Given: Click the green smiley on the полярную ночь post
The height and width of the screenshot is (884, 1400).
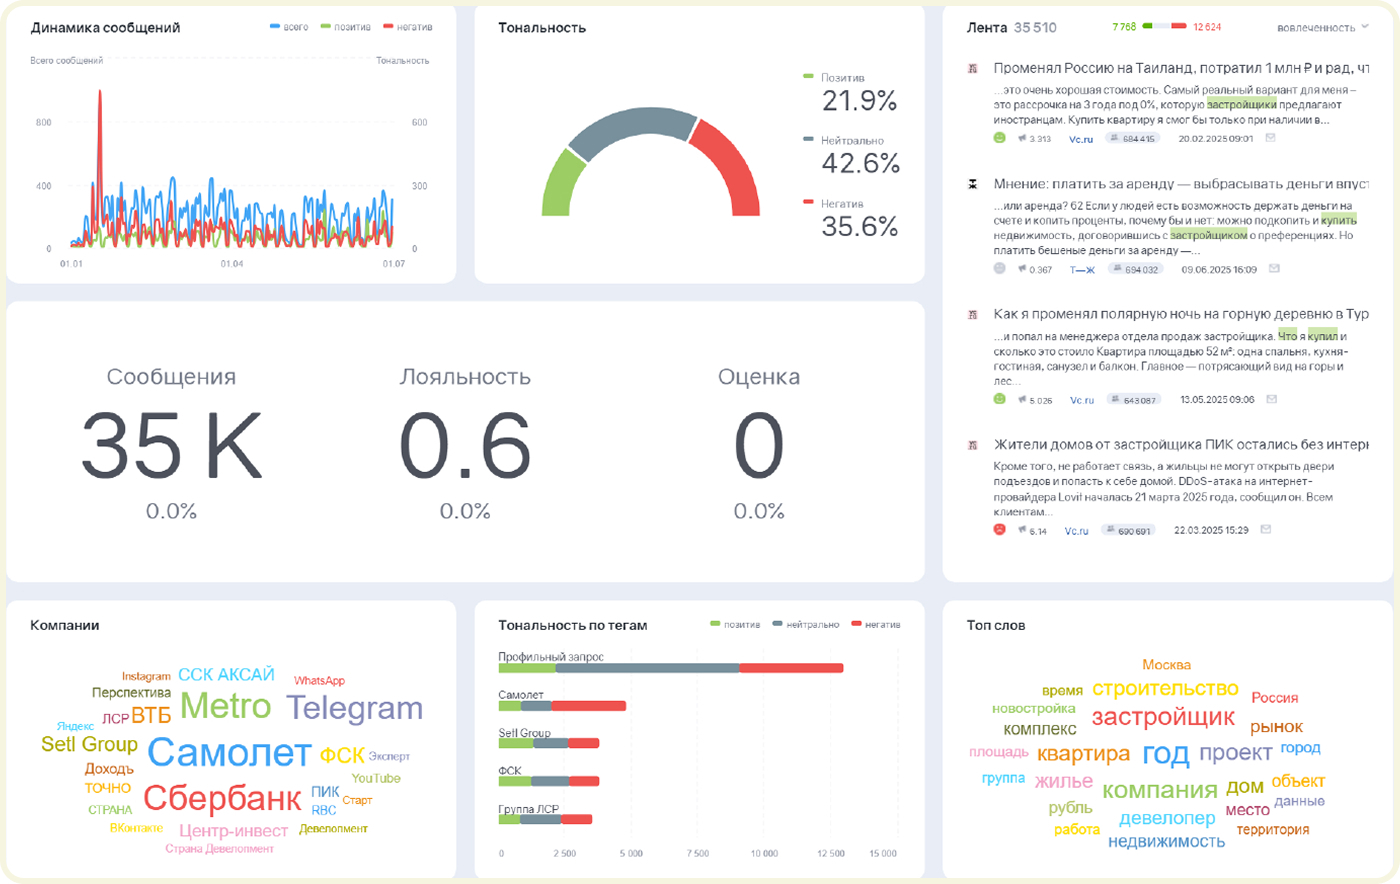Looking at the screenshot, I should click(x=999, y=399).
